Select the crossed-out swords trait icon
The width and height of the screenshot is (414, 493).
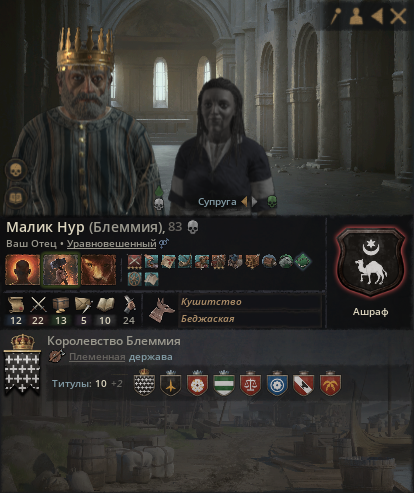[134, 262]
